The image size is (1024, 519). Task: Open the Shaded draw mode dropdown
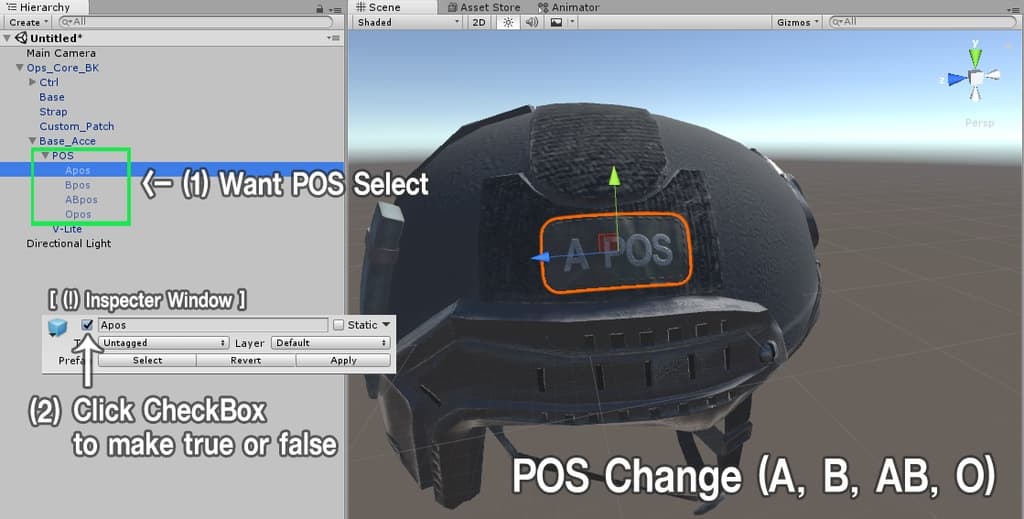408,22
